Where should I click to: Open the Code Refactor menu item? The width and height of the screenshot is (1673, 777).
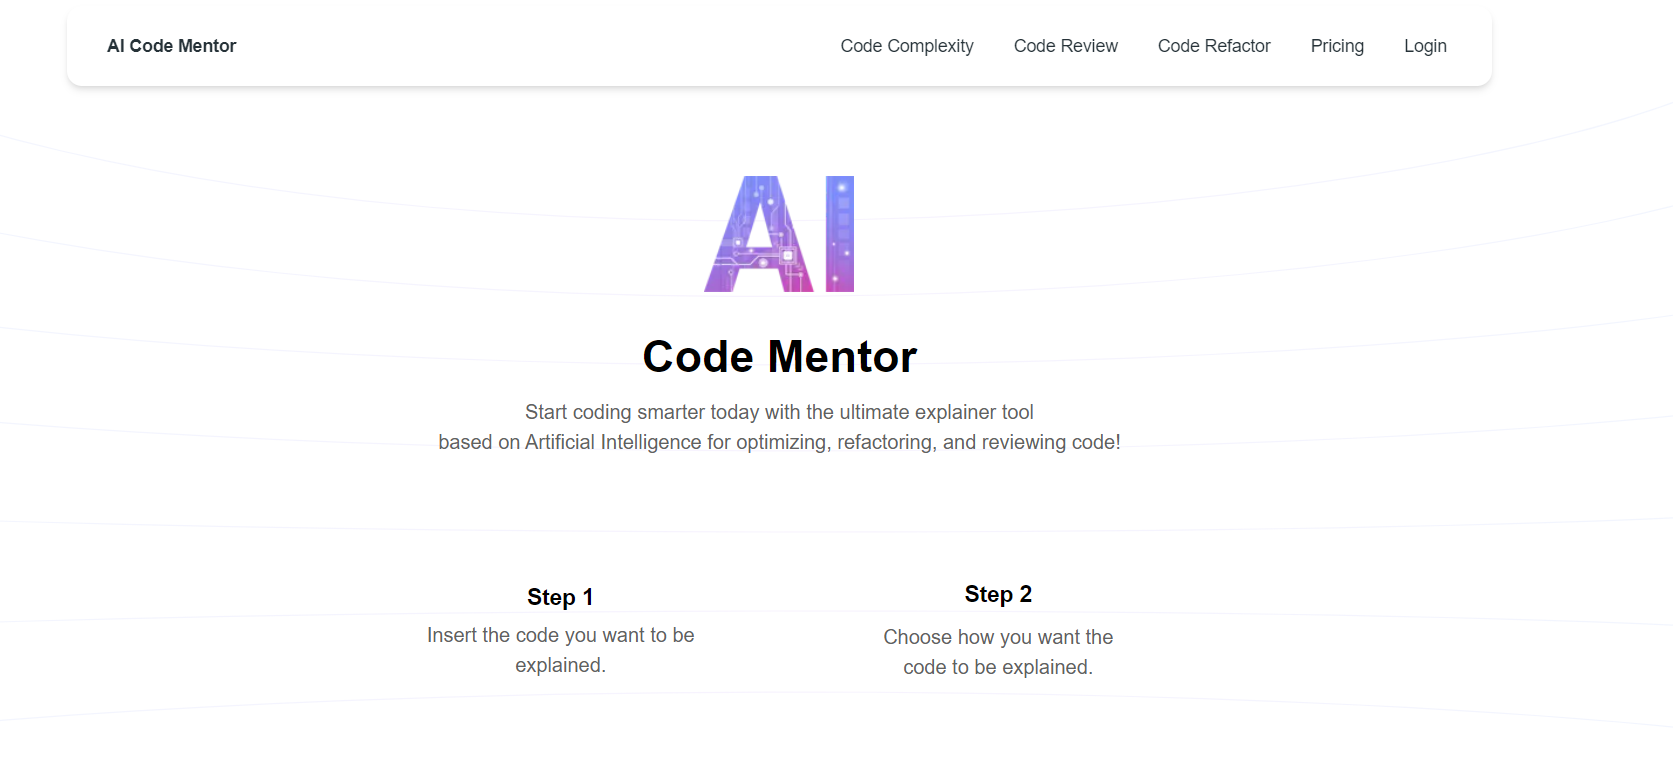click(1213, 46)
